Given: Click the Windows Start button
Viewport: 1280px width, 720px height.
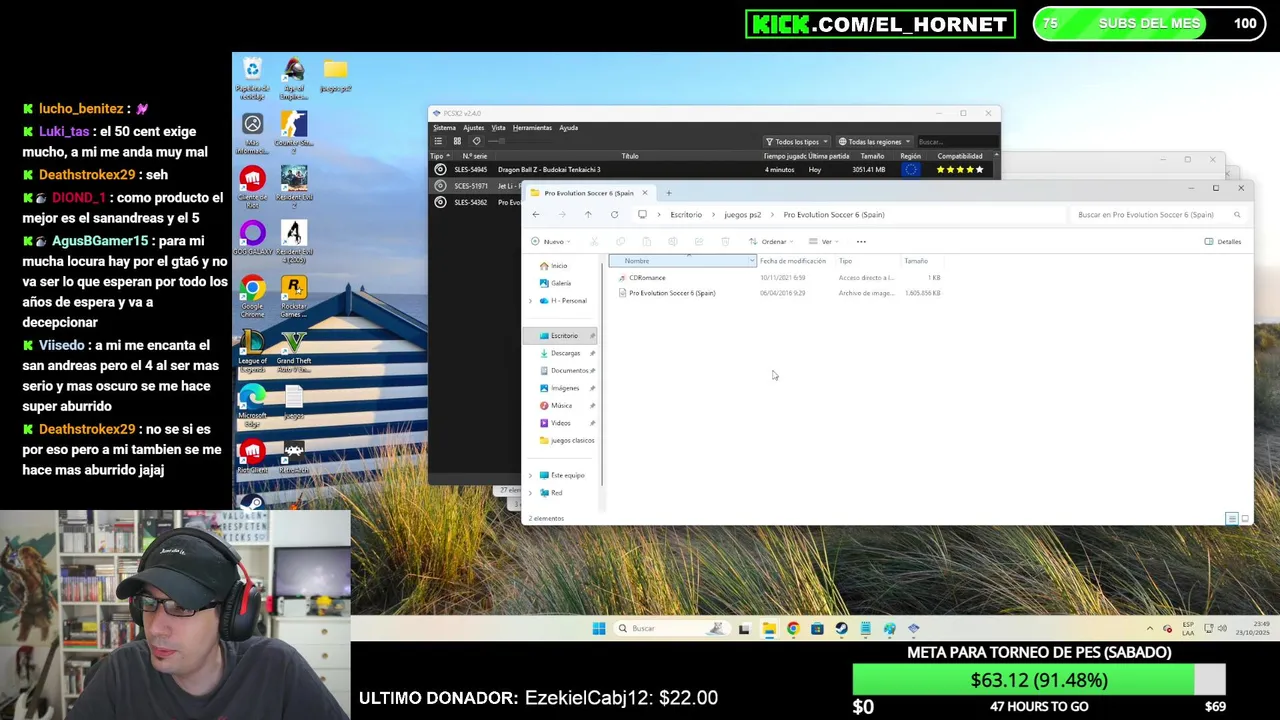Looking at the screenshot, I should [598, 628].
